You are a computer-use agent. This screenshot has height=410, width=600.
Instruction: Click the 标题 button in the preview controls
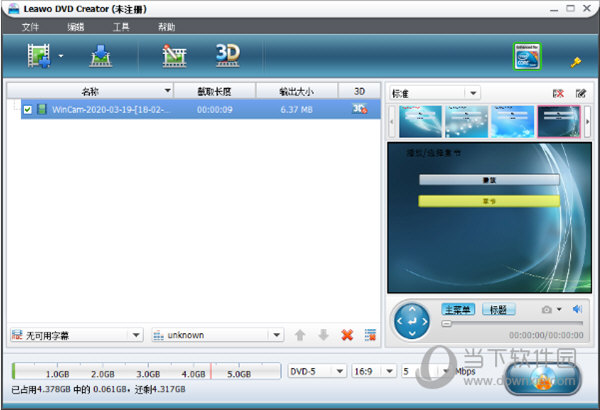pos(499,310)
